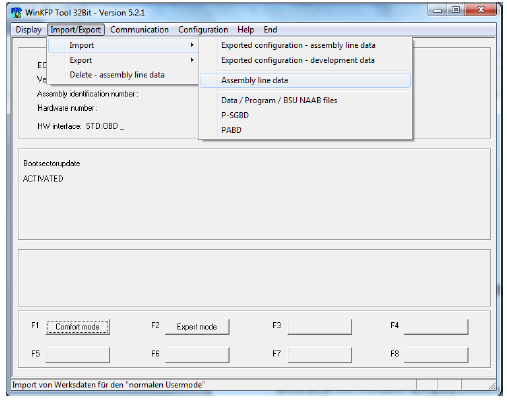Click the Import submenu arrow
Viewport: 507px width, 400px height.
point(192,45)
